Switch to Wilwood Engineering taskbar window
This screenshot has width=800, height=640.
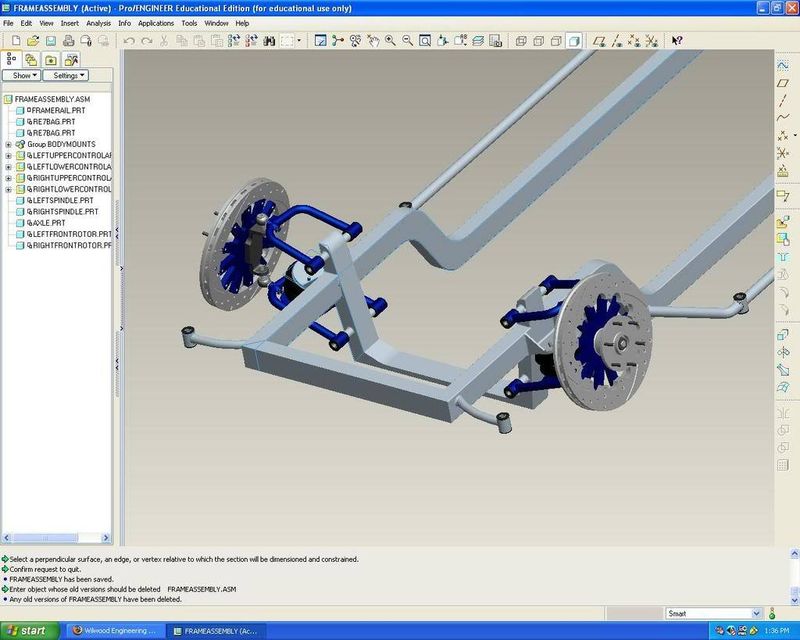point(115,631)
